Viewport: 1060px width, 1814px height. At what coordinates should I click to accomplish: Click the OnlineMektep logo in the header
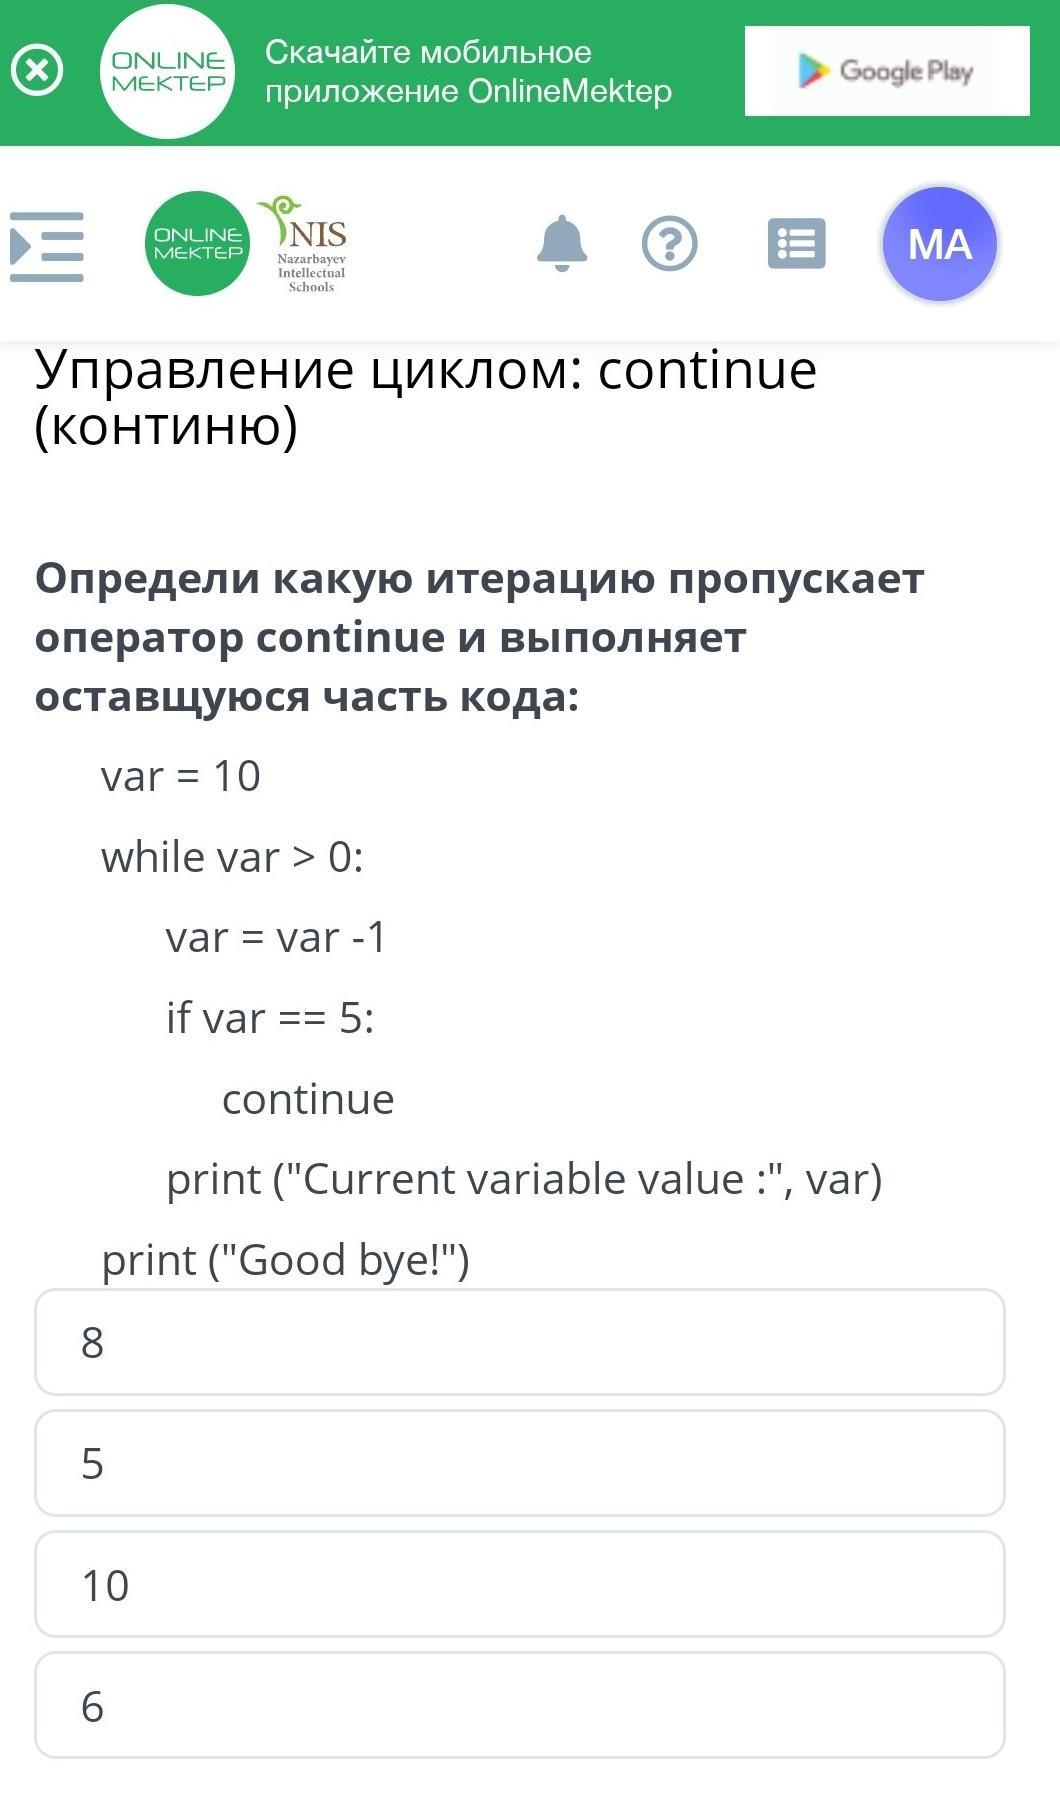[x=197, y=244]
